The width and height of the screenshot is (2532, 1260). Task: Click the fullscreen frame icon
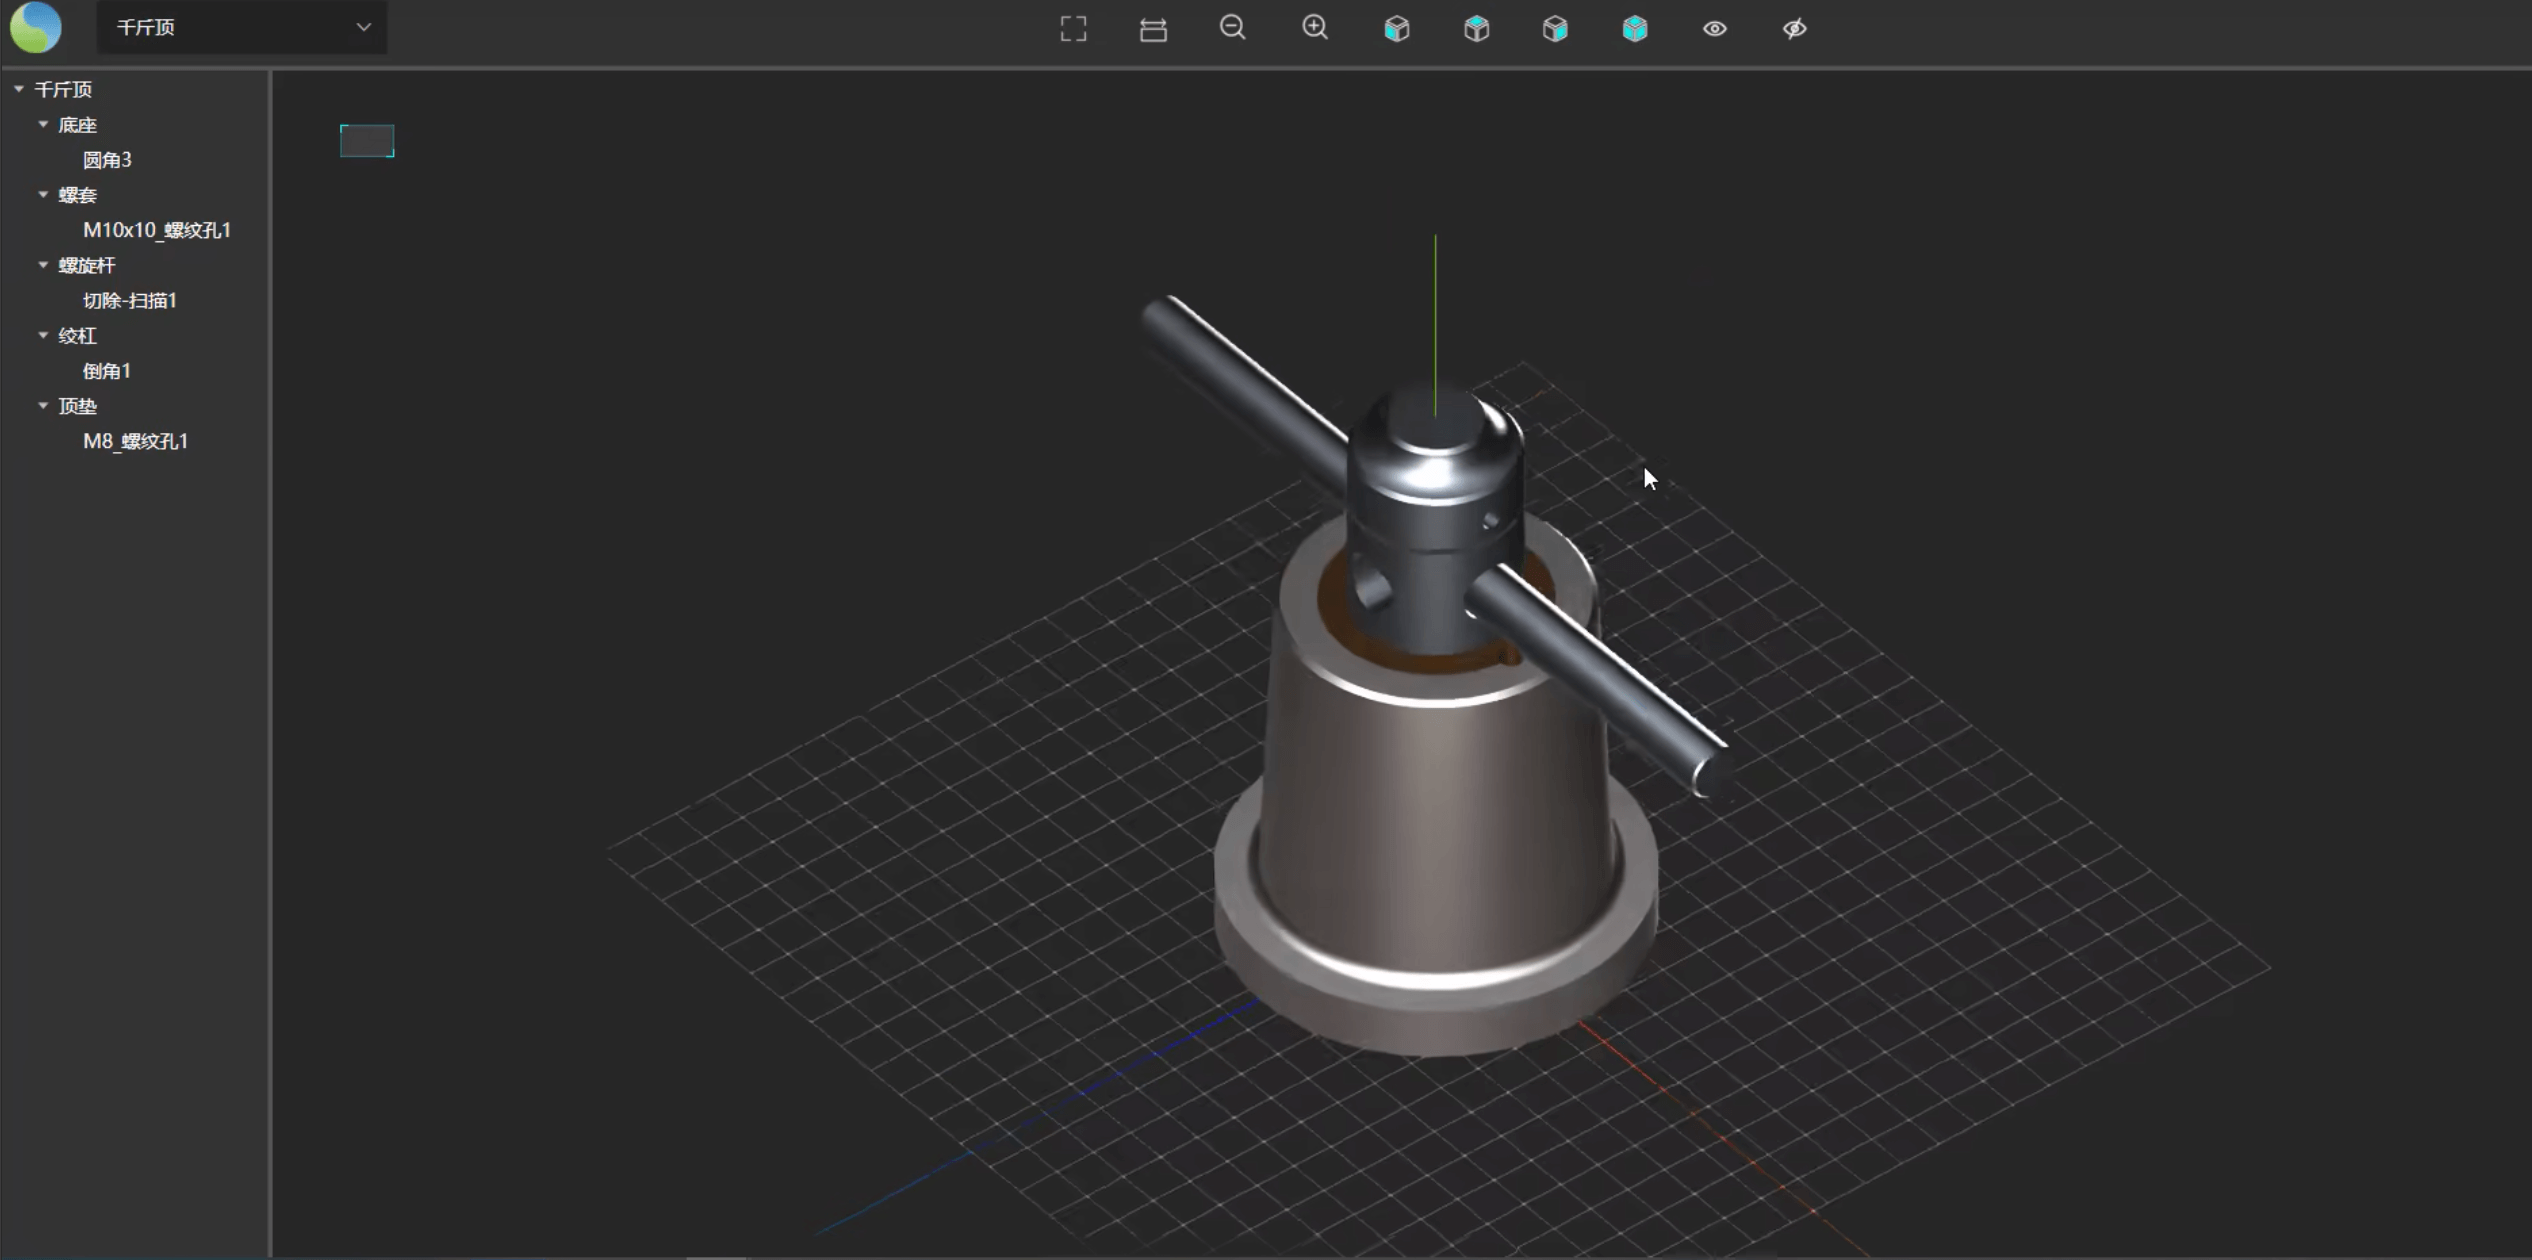coord(1073,29)
